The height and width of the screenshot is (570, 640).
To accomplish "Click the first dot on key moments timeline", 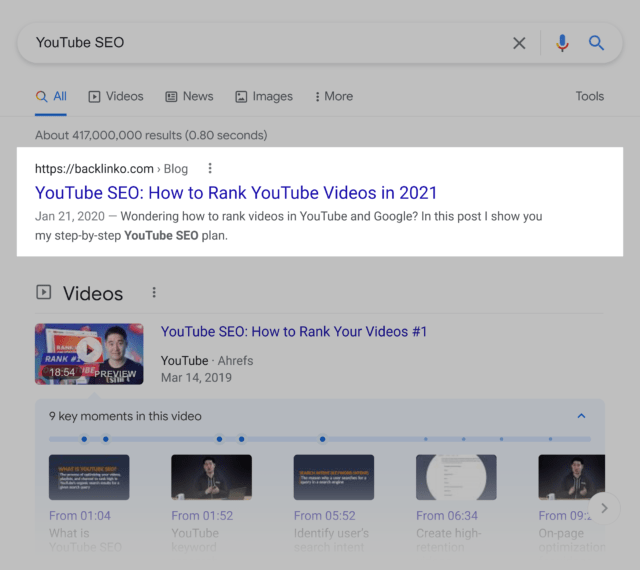I will pos(84,438).
